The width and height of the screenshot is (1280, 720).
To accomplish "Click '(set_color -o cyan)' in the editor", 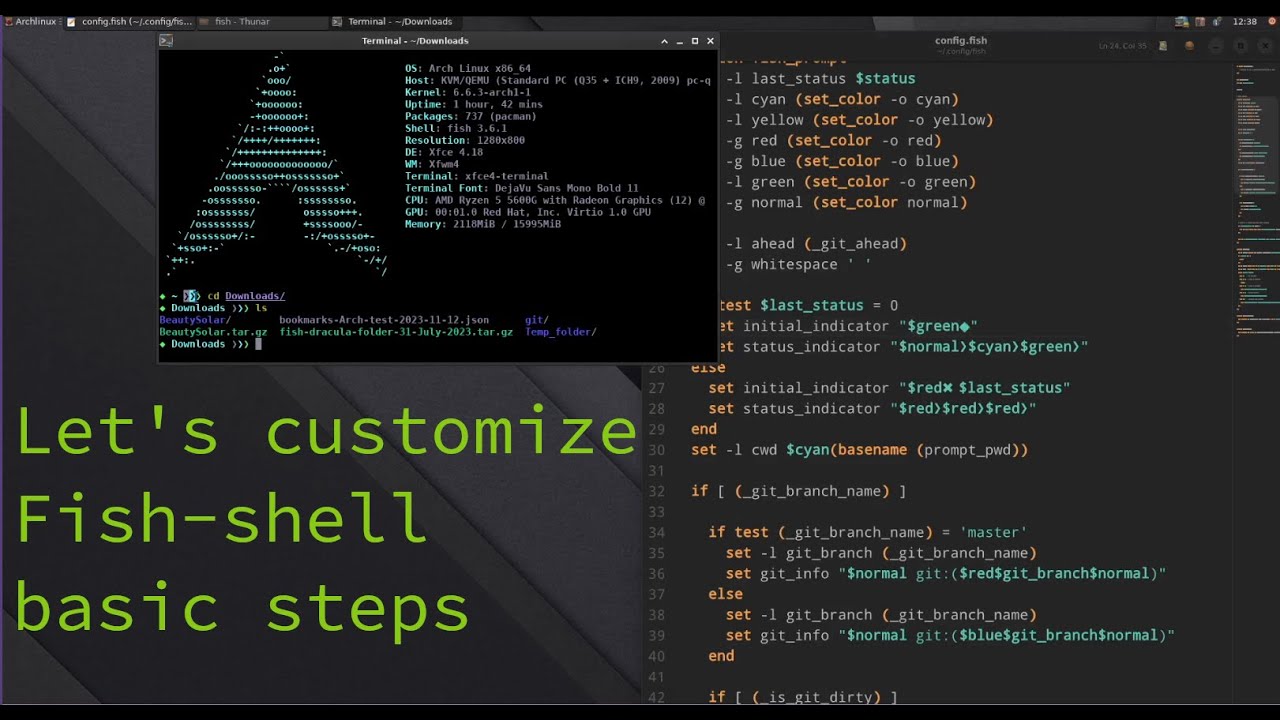I will [x=877, y=99].
